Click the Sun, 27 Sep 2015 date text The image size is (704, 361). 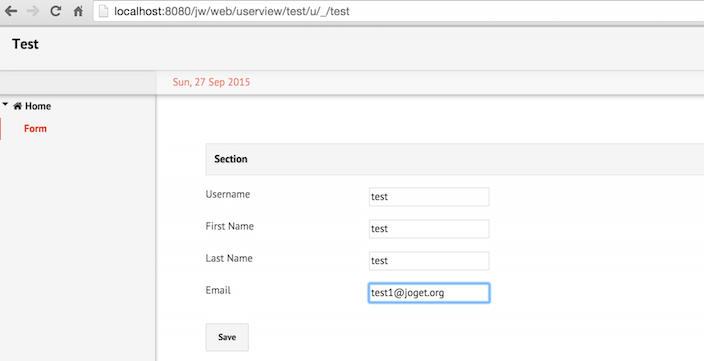pyautogui.click(x=211, y=82)
